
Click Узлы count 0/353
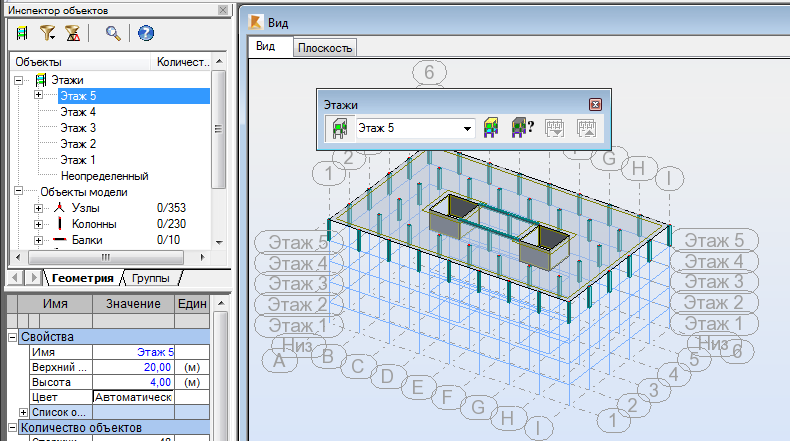(171, 208)
